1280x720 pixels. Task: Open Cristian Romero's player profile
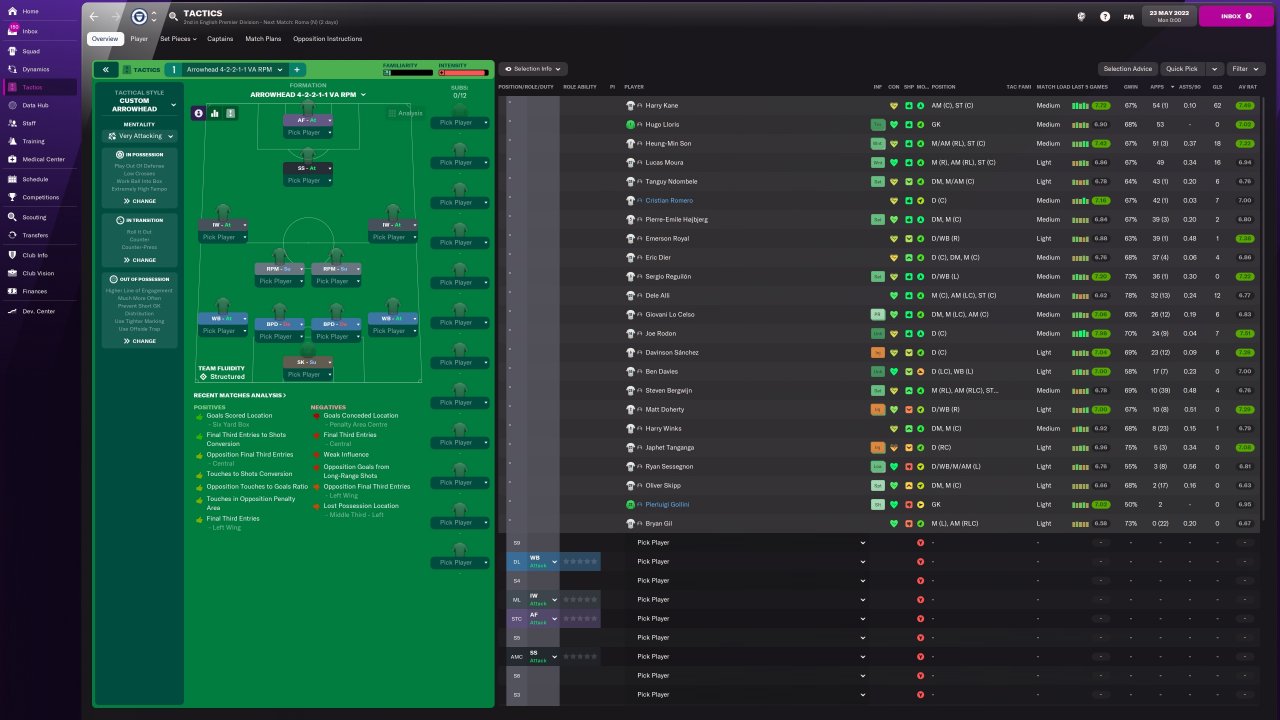click(669, 200)
